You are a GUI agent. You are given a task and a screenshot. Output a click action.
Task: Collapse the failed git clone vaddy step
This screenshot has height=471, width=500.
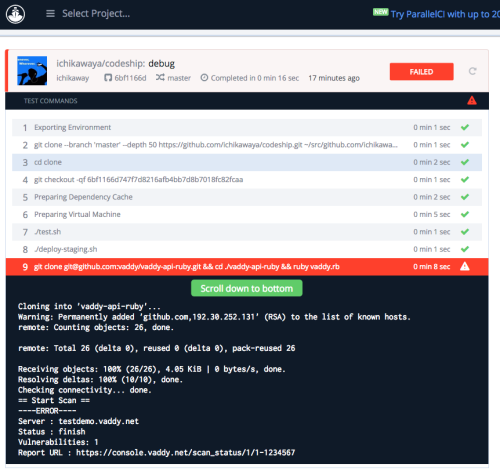pos(247,267)
